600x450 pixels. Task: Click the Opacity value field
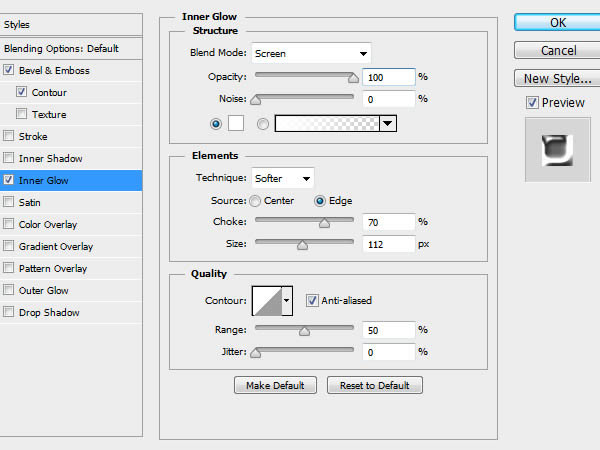(x=389, y=77)
